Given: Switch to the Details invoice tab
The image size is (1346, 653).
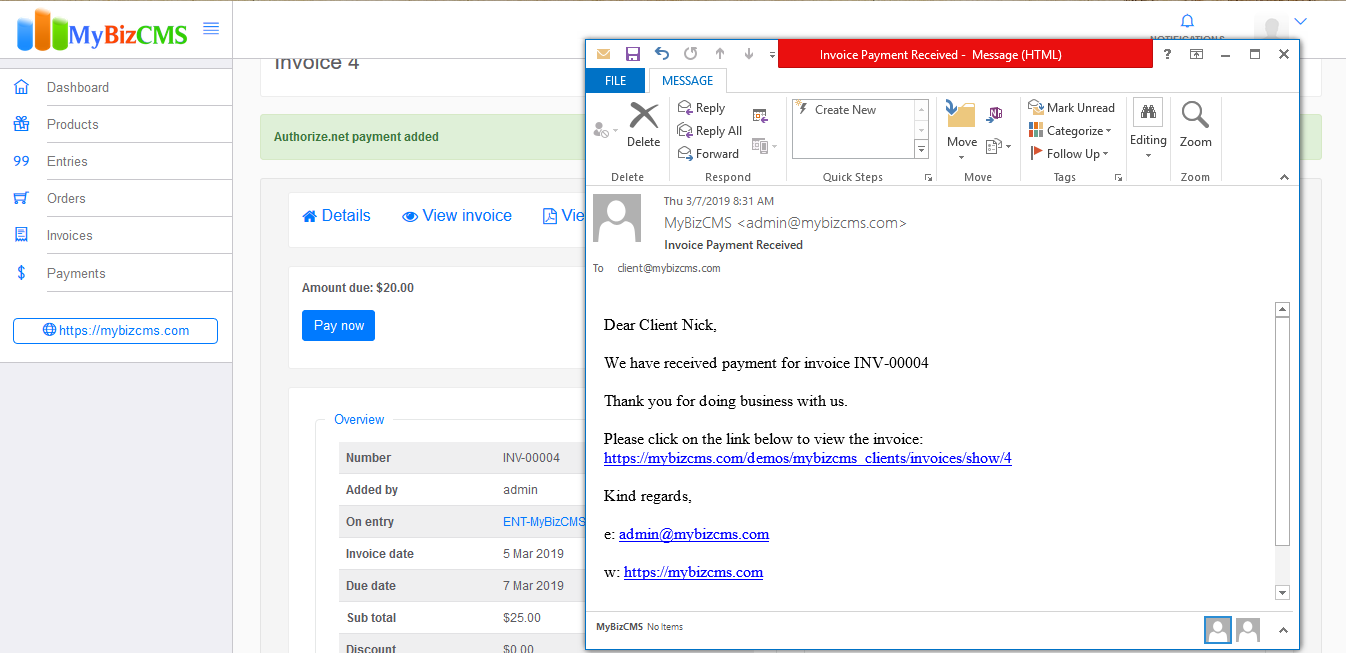Looking at the screenshot, I should click(336, 216).
